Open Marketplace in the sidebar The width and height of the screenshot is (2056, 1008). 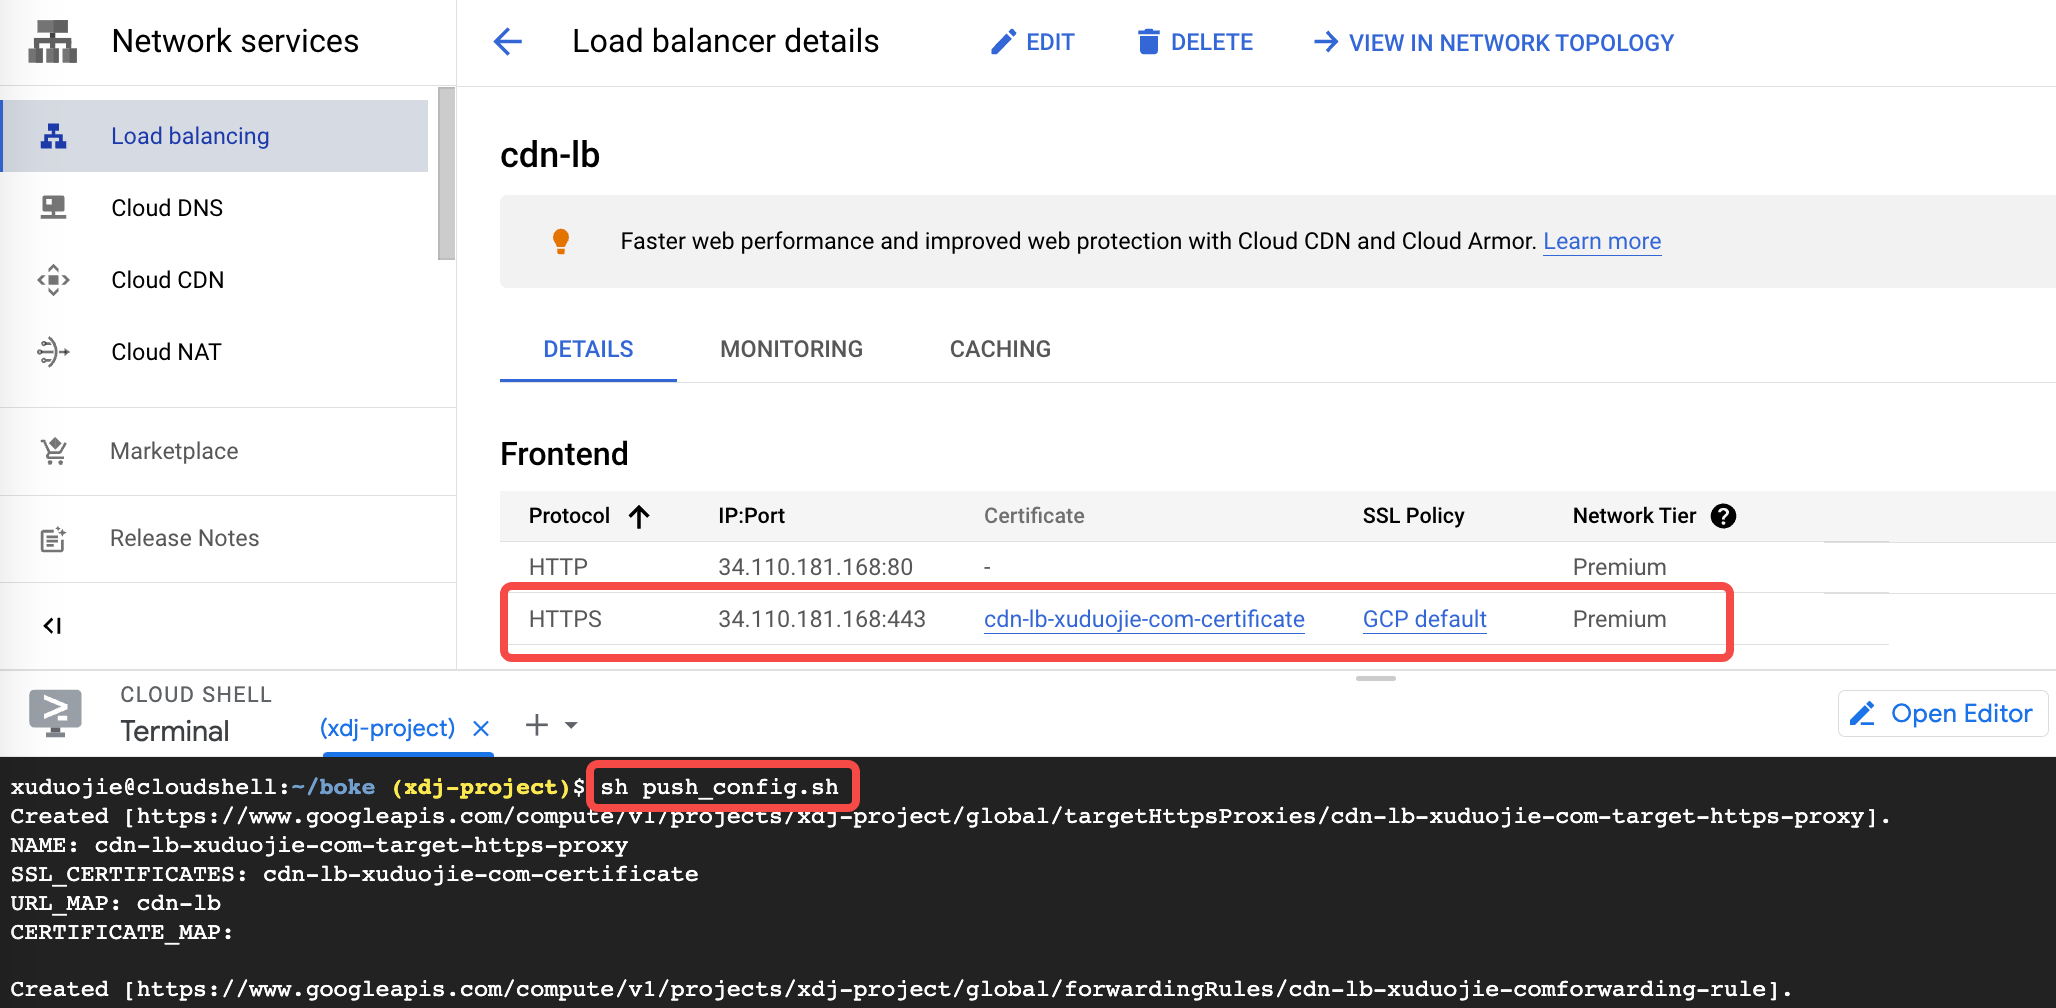pyautogui.click(x=228, y=451)
